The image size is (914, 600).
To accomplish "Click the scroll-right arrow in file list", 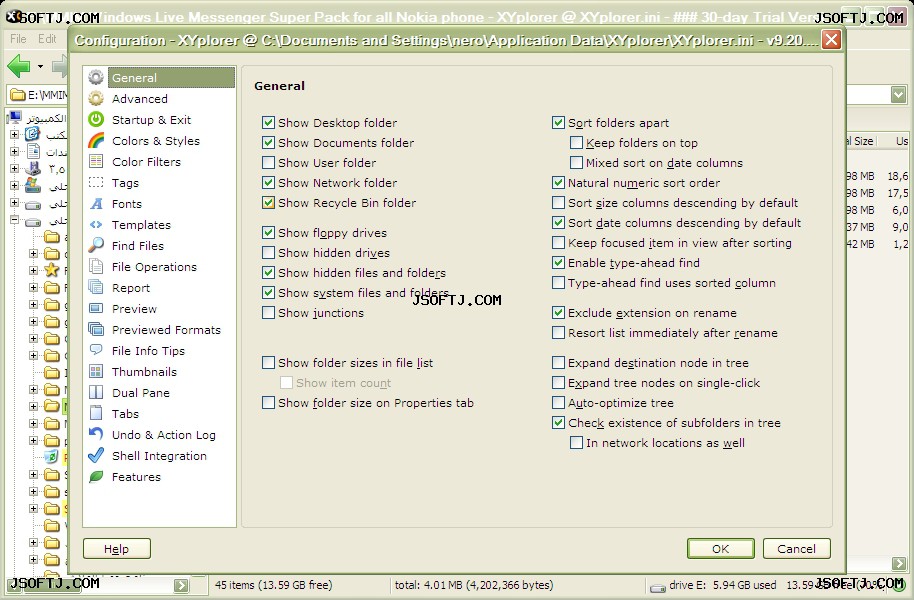I will (x=899, y=563).
